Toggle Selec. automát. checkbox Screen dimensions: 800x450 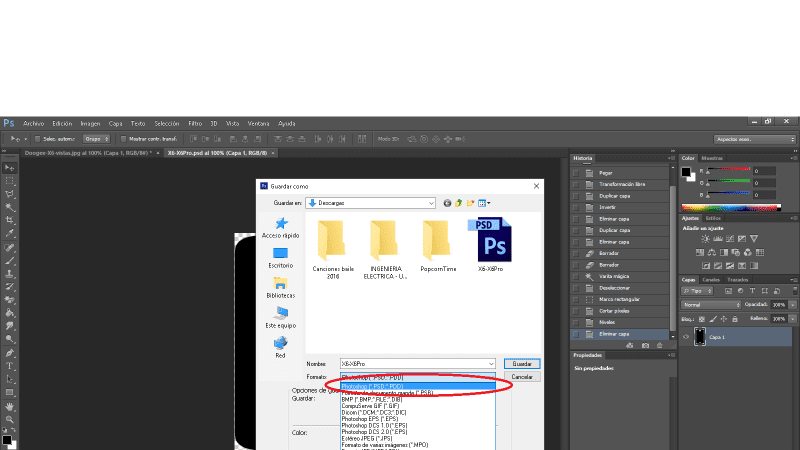37,139
